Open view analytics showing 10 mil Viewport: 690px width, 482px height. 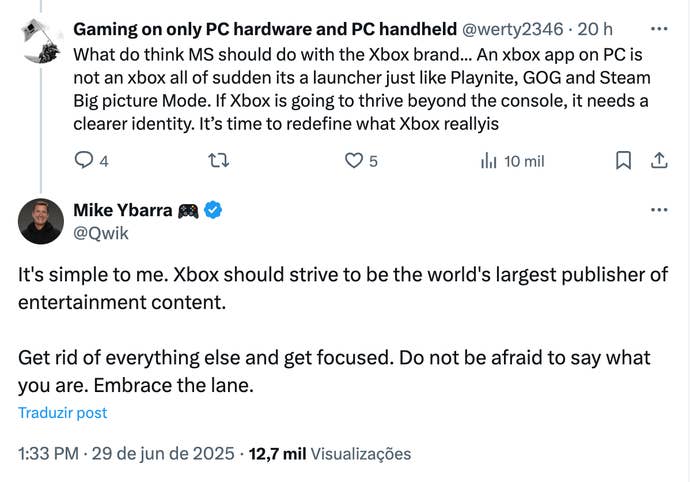512,160
